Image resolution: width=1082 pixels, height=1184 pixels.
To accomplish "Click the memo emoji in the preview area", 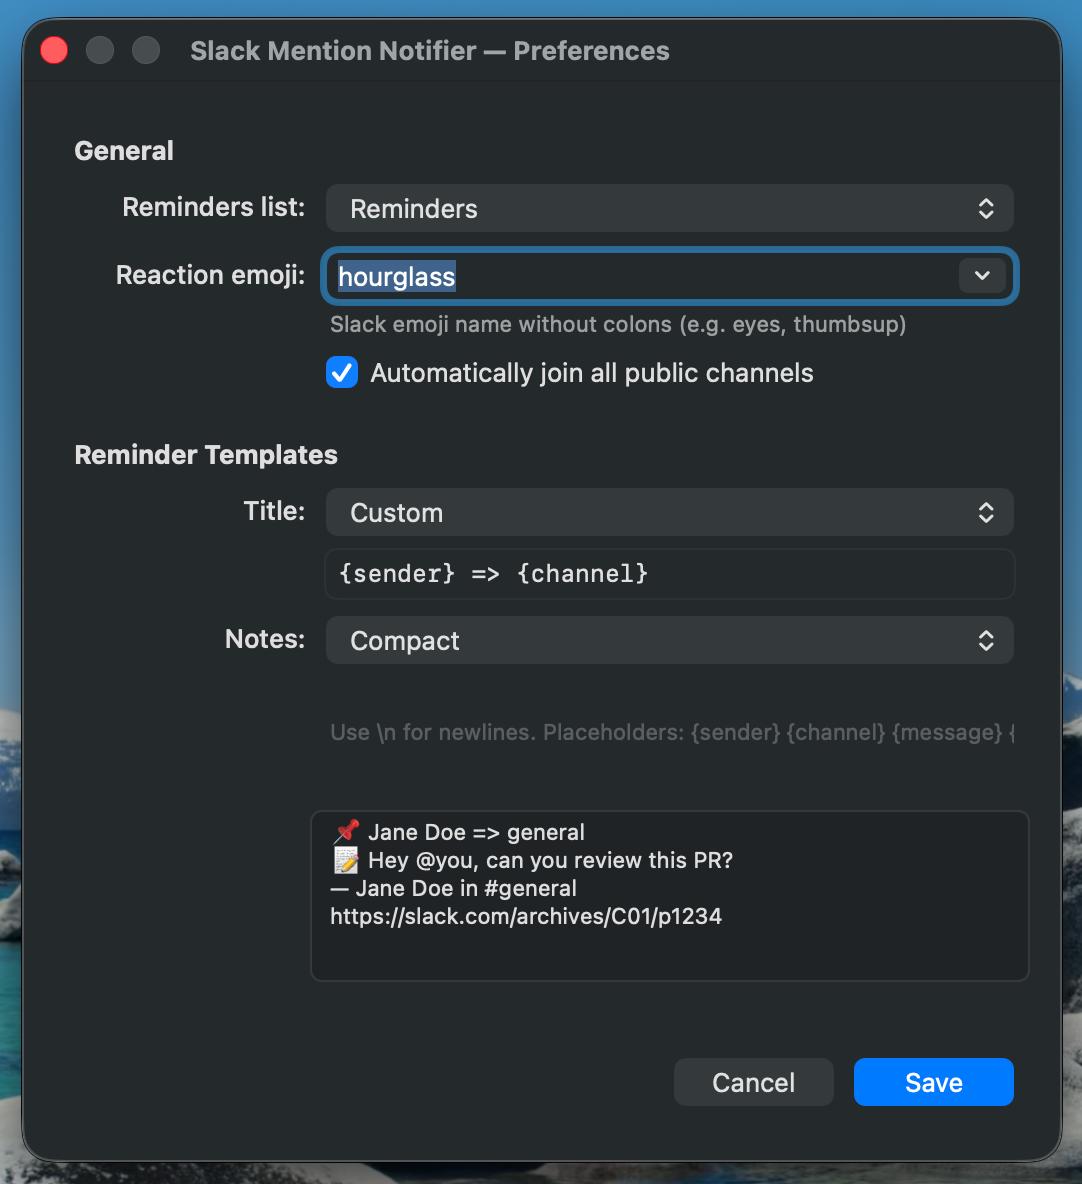I will coord(344,859).
